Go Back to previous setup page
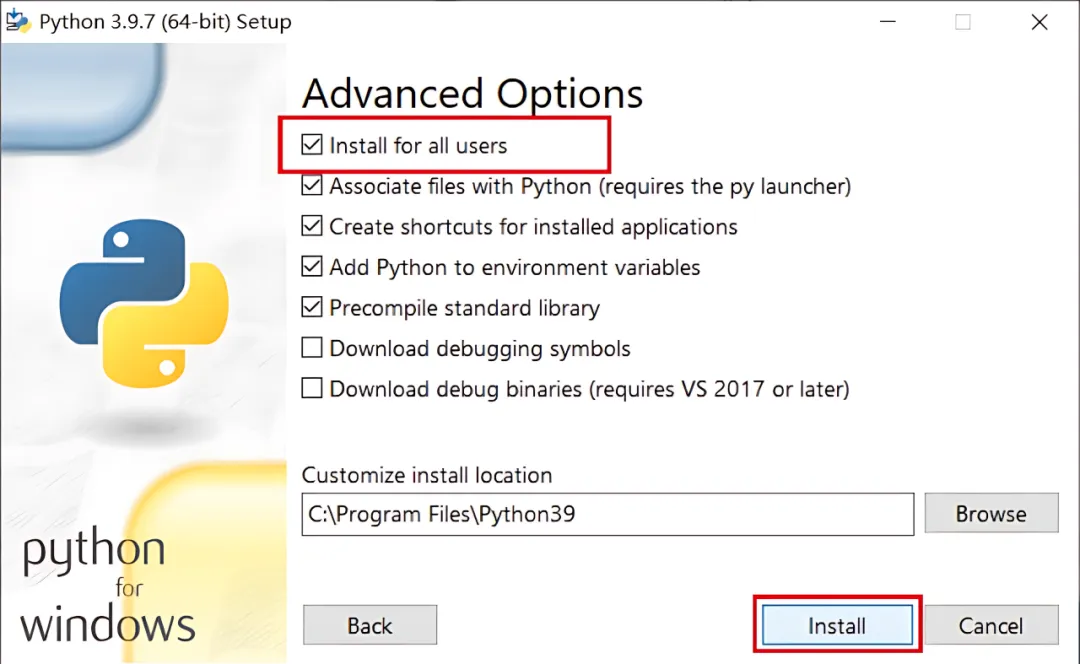 tap(370, 625)
